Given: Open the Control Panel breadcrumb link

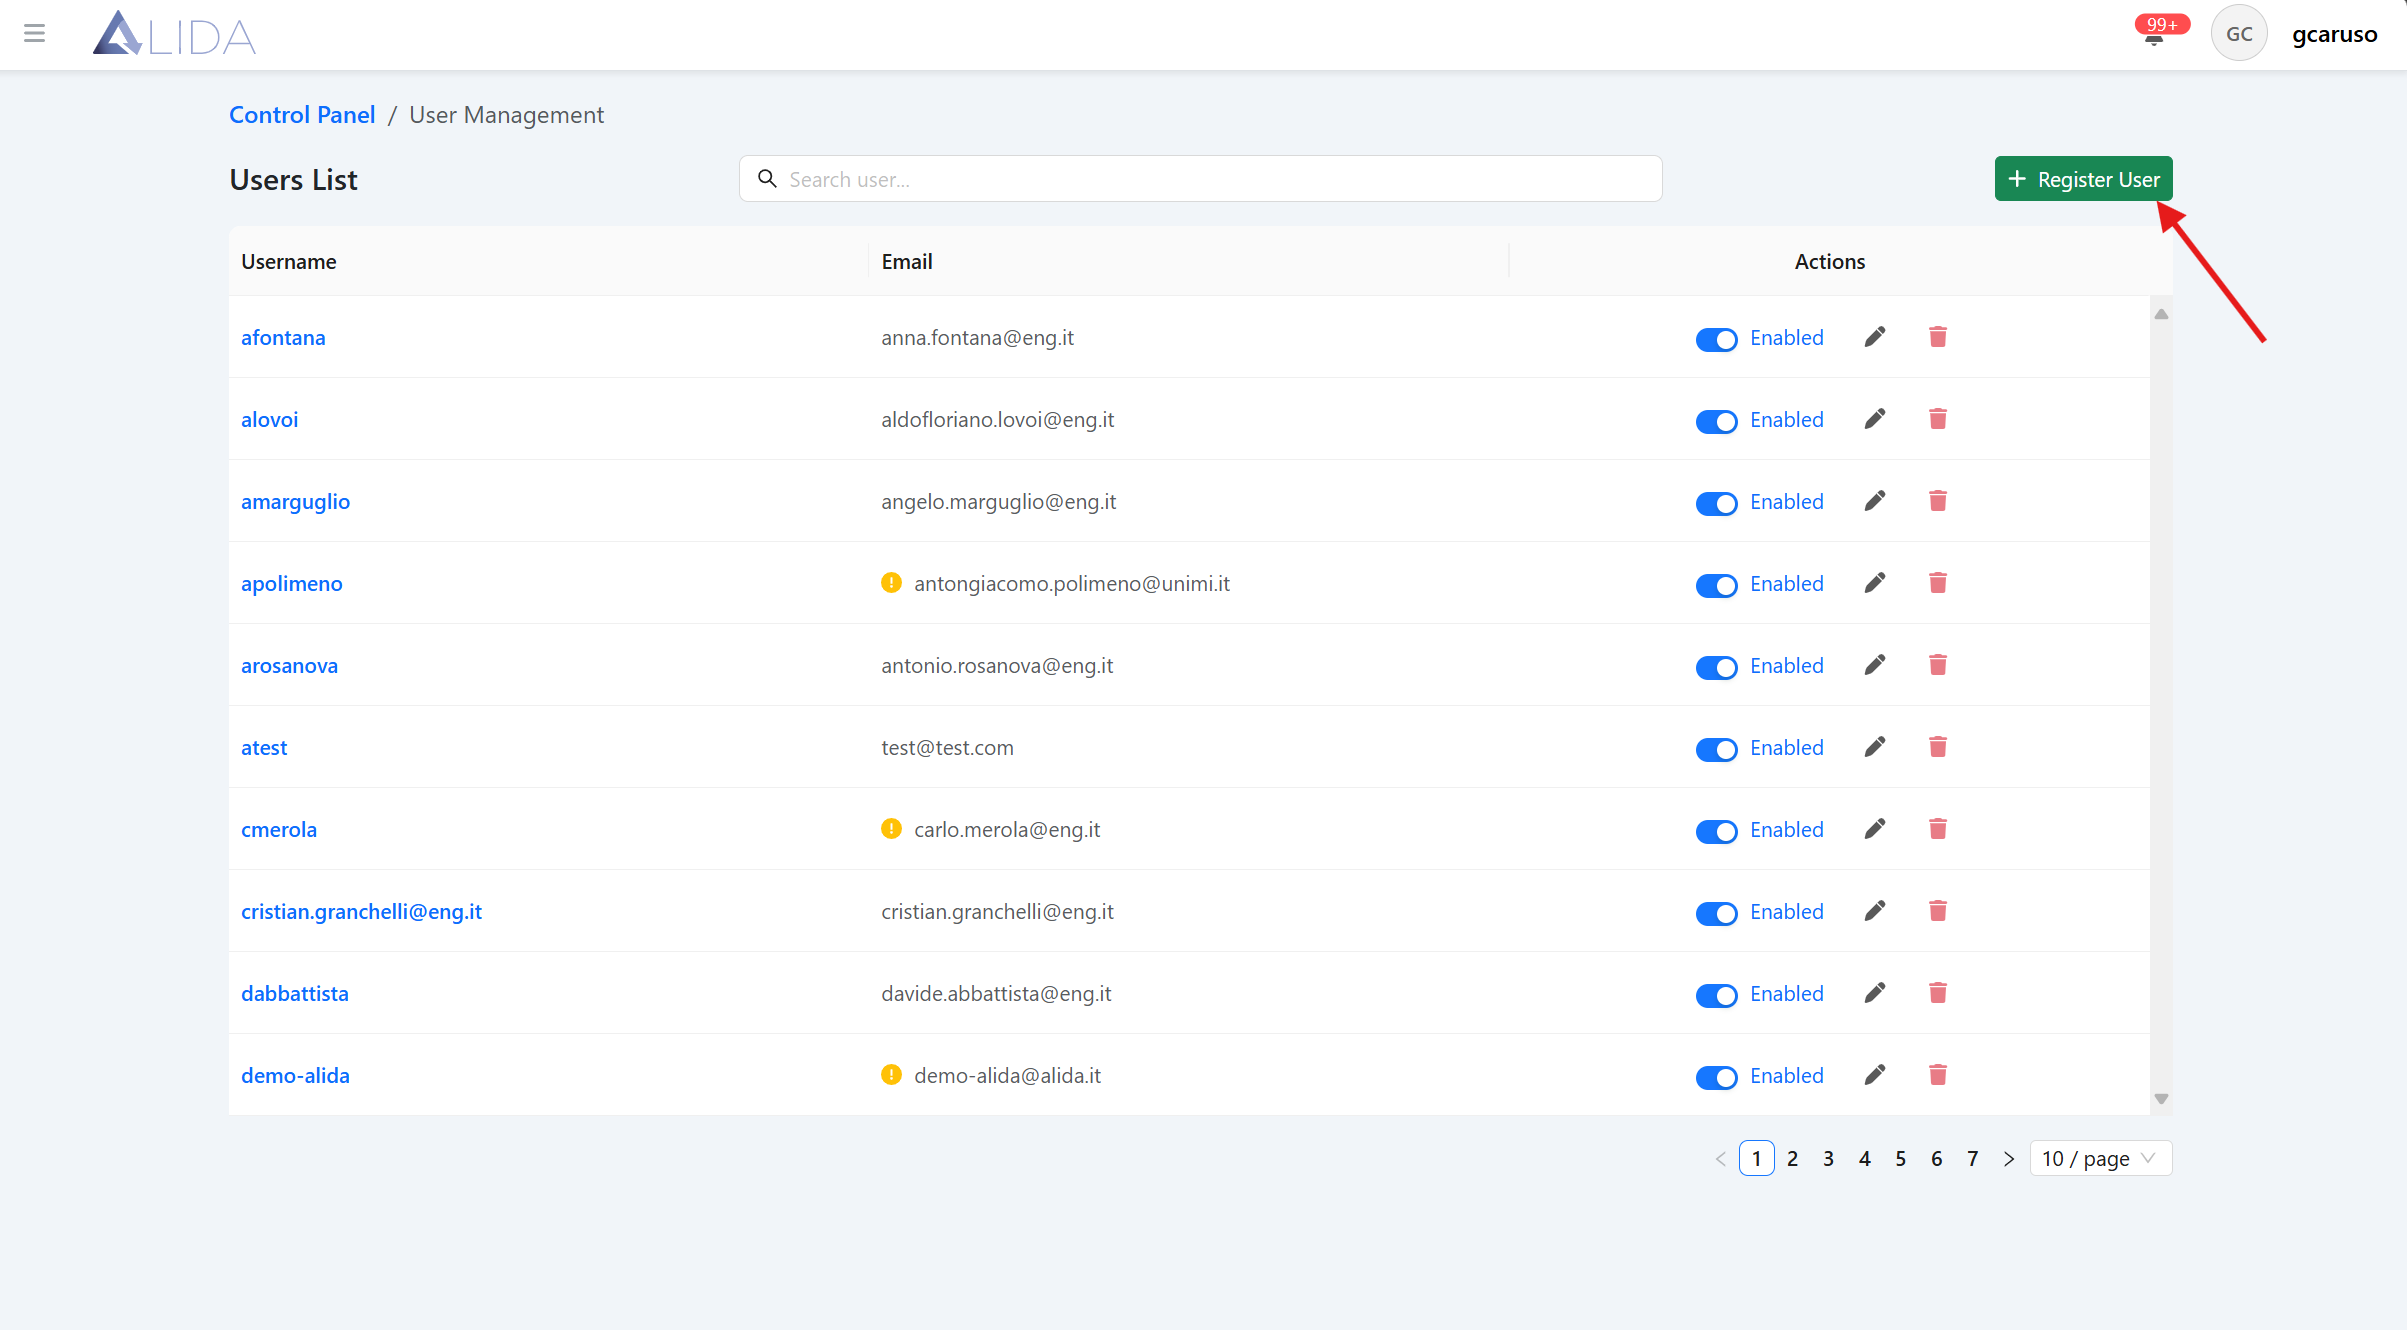Looking at the screenshot, I should point(302,115).
